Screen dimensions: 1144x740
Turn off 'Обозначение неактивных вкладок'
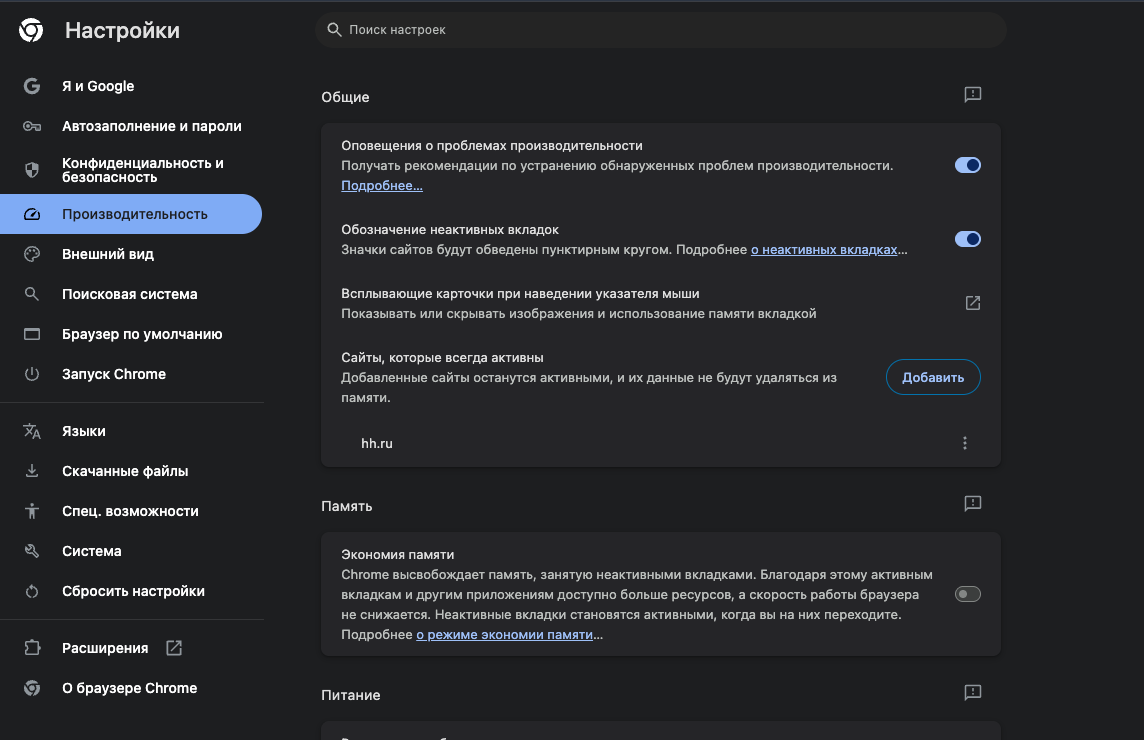[x=967, y=239]
